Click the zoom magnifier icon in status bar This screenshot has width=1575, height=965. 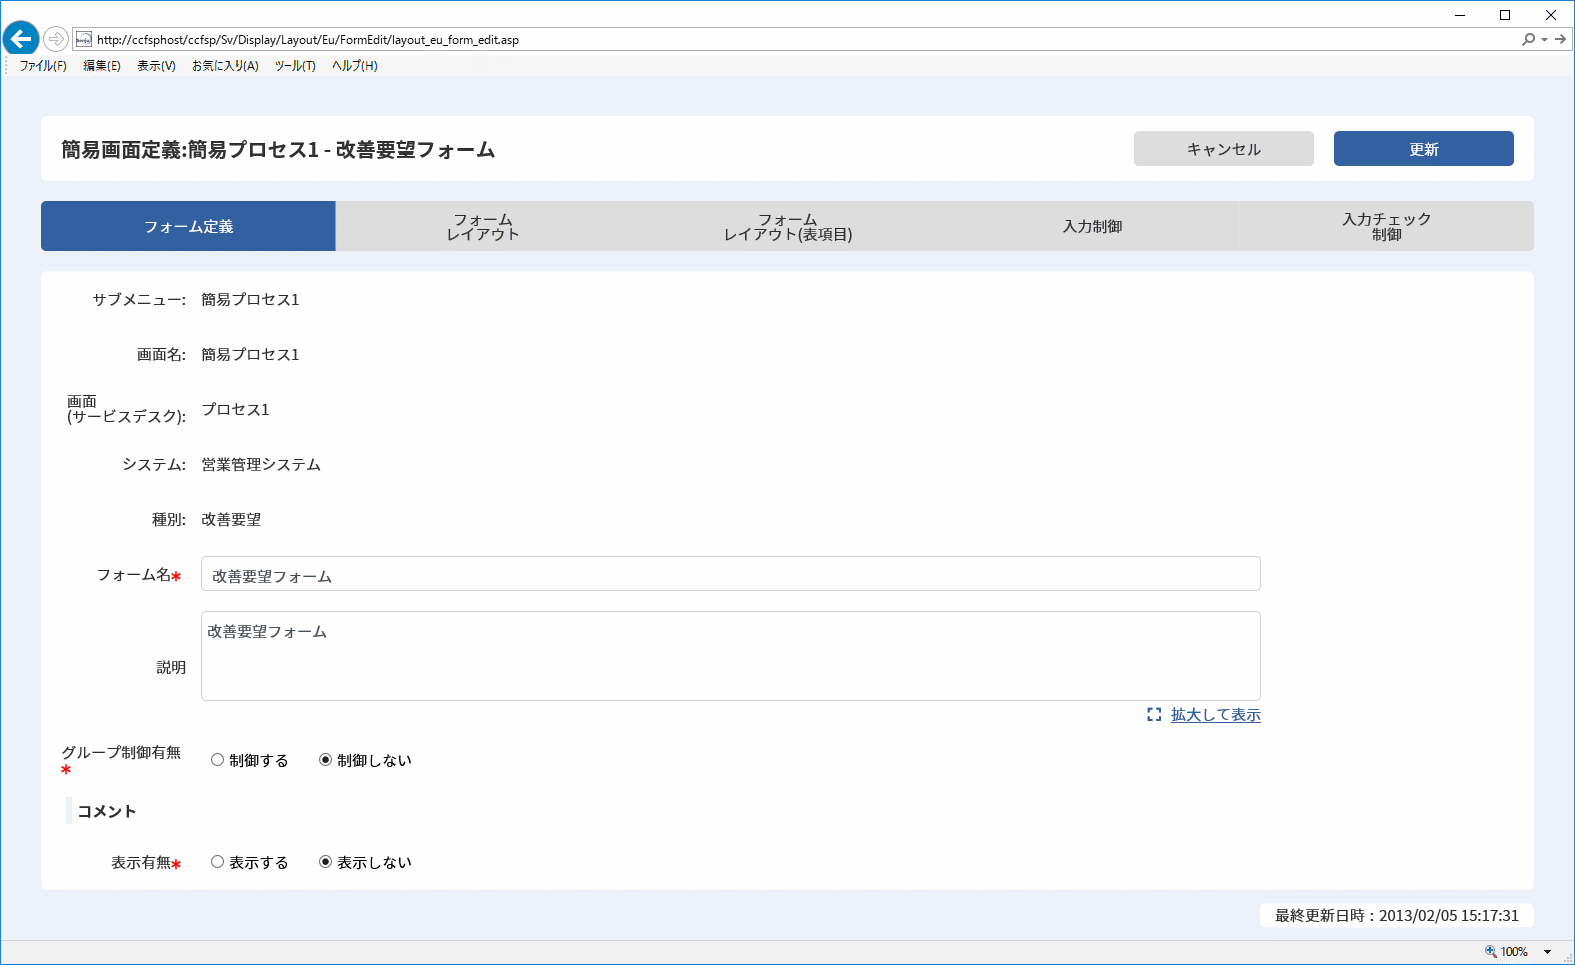point(1491,952)
